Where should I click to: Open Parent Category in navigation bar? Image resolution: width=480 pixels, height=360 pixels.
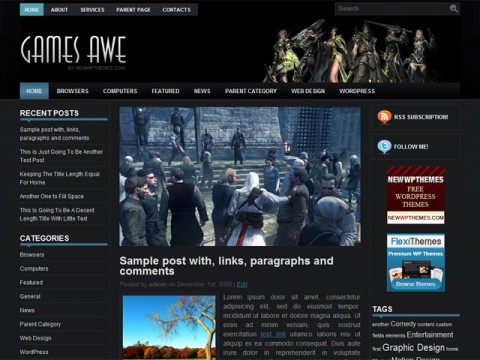coord(251,91)
